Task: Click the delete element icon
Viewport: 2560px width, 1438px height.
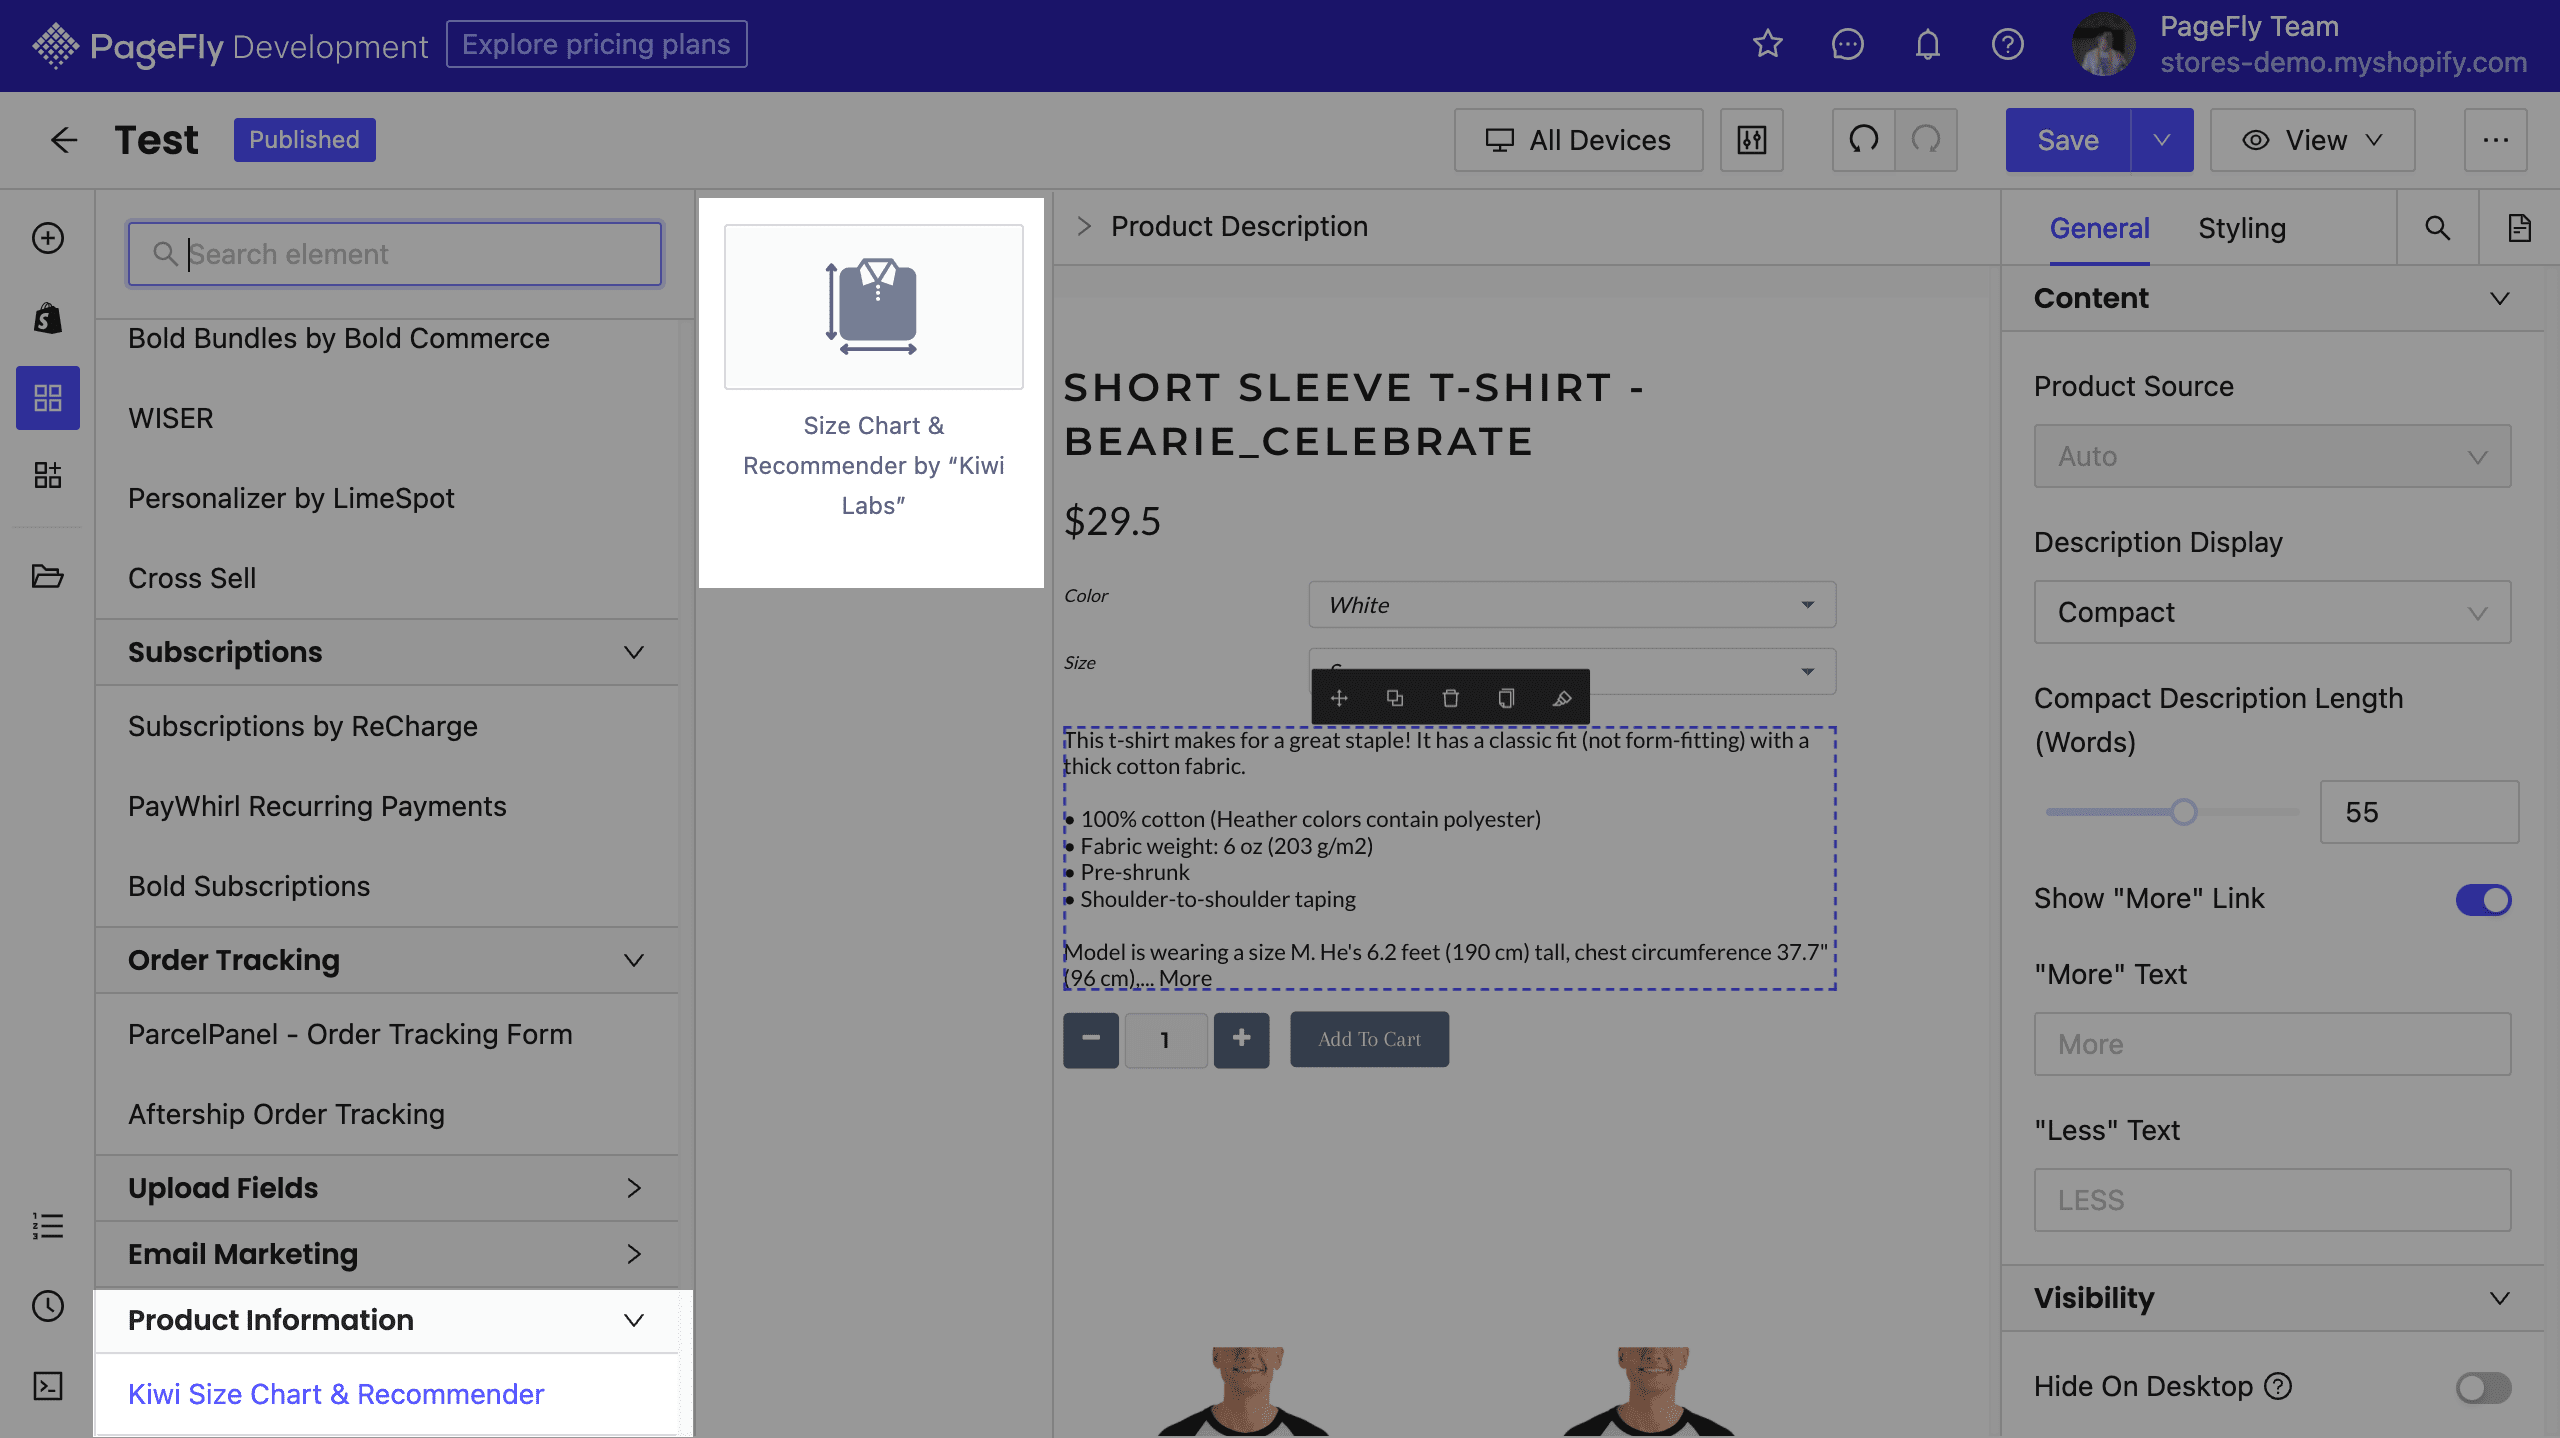Action: [x=1449, y=698]
